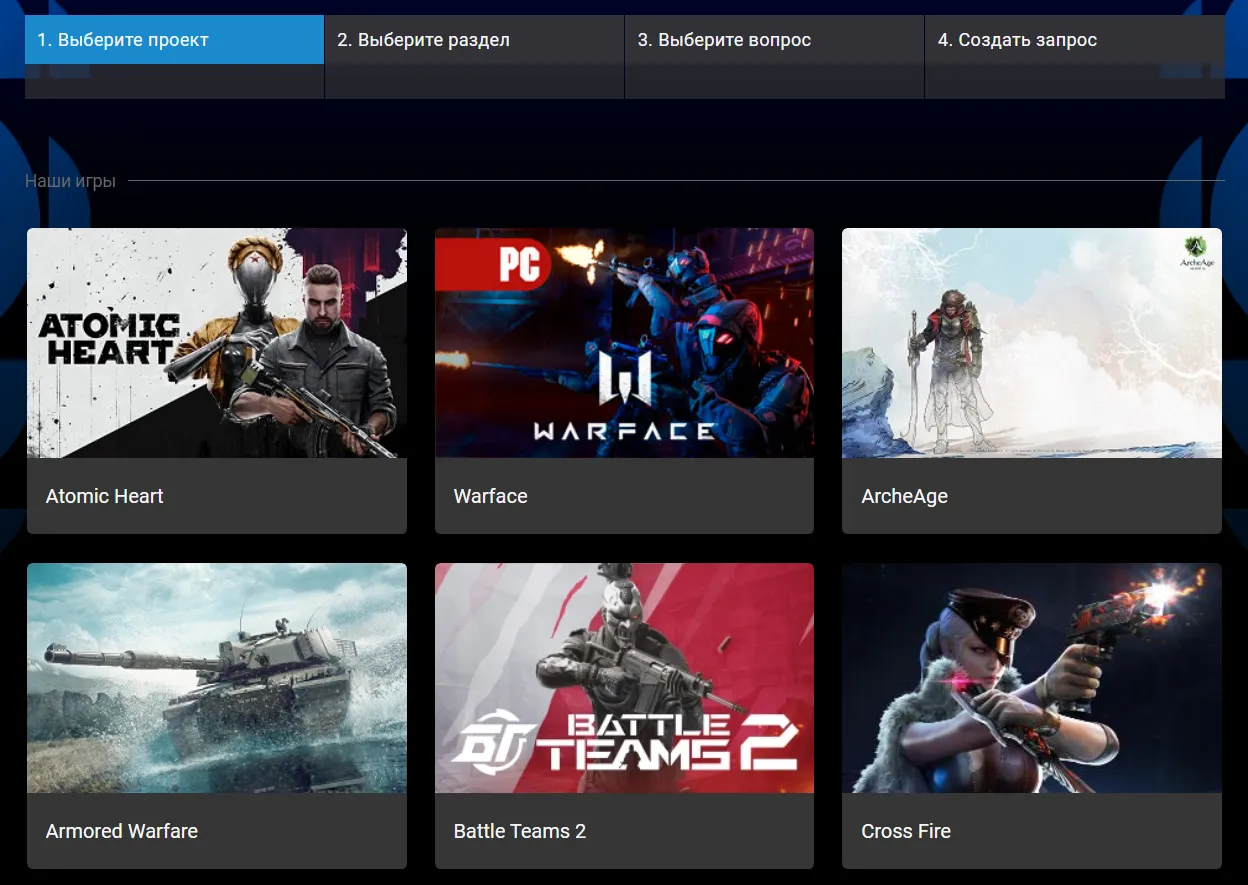The width and height of the screenshot is (1248, 885).
Task: Select the Battle Teams 2 cover image
Action: click(624, 678)
